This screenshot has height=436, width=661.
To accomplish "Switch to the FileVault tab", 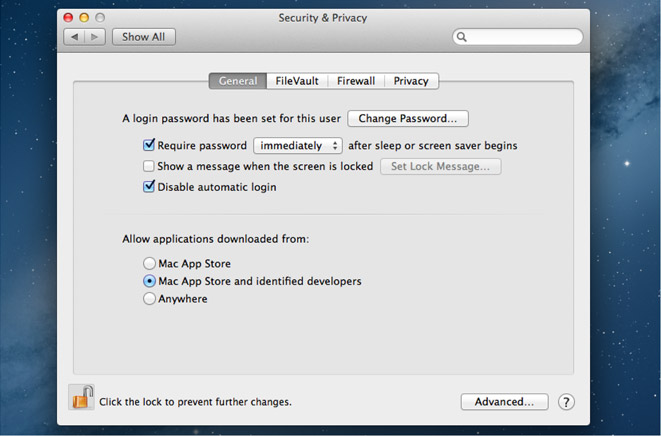I will tap(297, 81).
